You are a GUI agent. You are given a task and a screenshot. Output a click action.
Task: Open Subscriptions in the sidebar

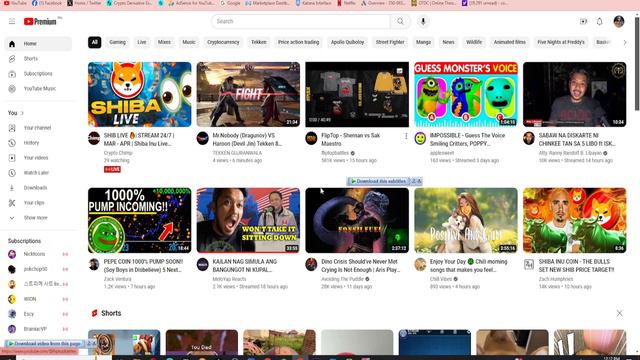tap(38, 73)
